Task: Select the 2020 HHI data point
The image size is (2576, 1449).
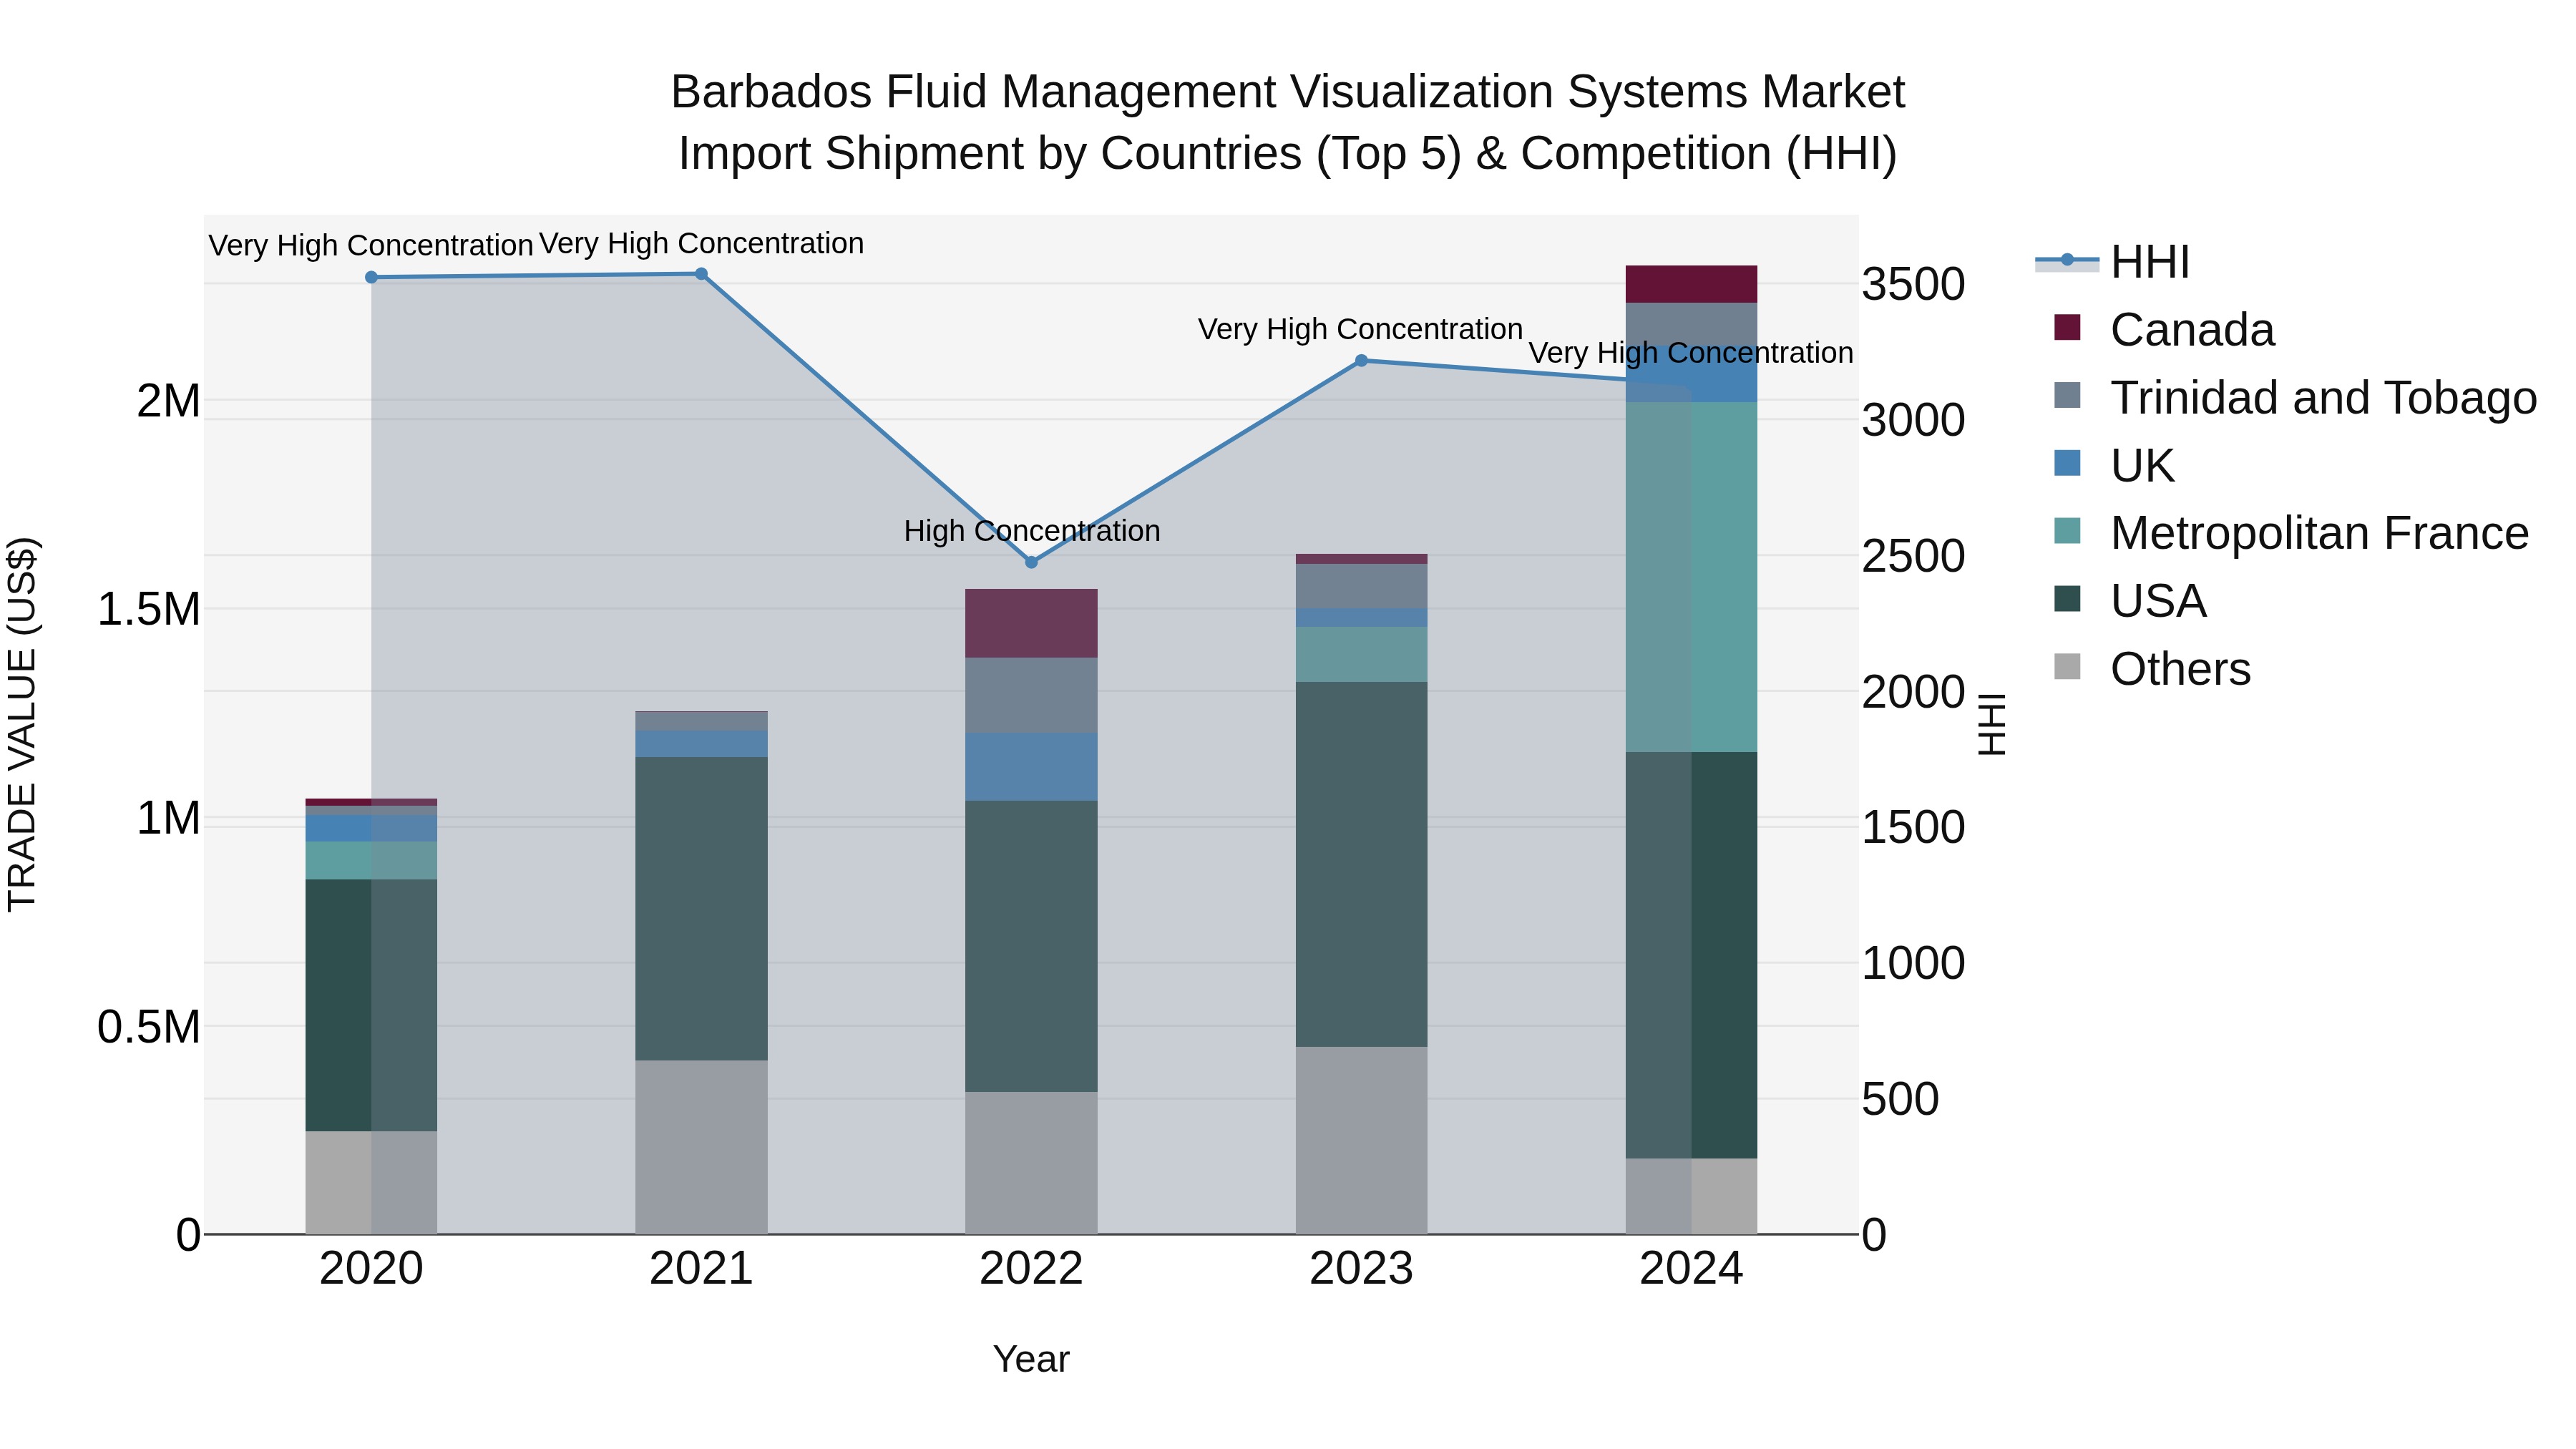Action: pos(371,277)
